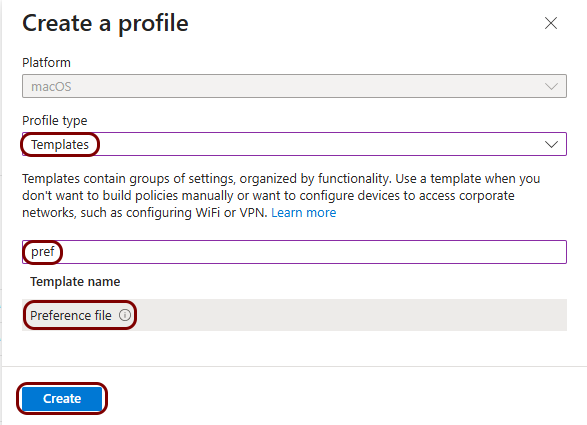The height and width of the screenshot is (425, 587).
Task: Open the Learn more link
Action: 304,213
